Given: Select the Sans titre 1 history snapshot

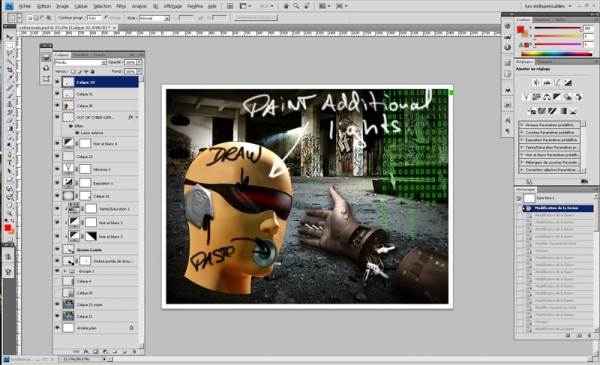Looking at the screenshot, I should (555, 198).
